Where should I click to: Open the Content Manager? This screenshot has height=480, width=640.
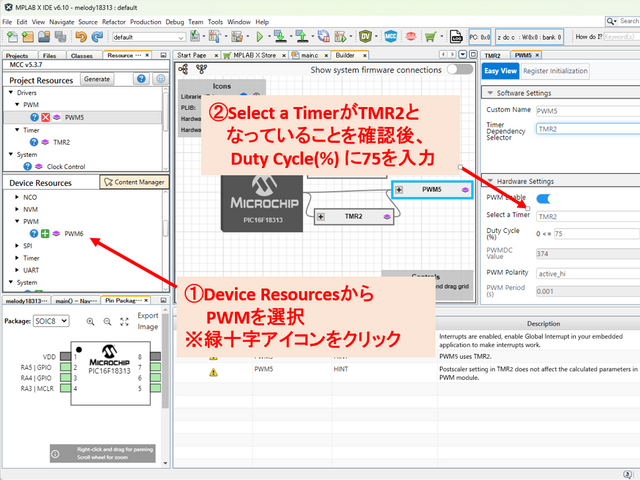point(133,182)
